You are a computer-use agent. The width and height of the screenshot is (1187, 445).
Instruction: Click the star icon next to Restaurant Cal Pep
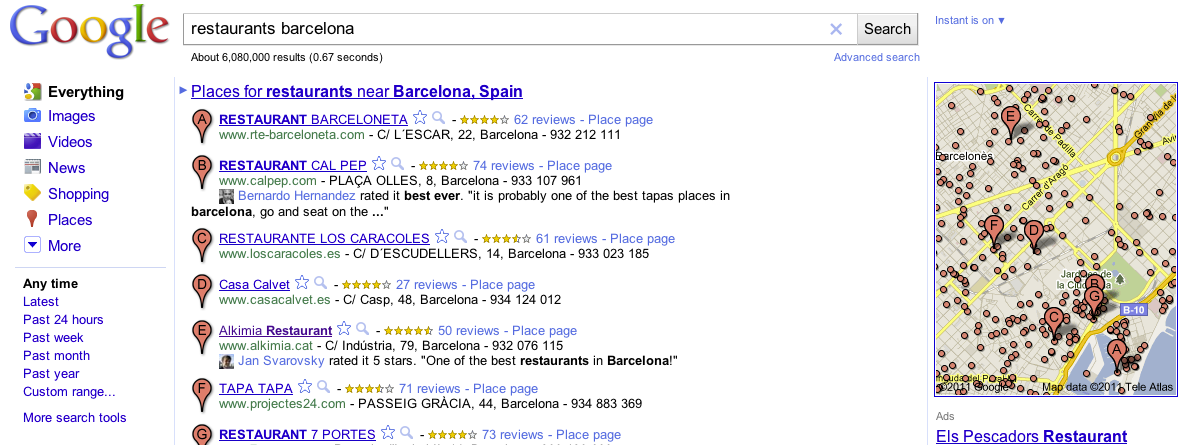tap(379, 164)
